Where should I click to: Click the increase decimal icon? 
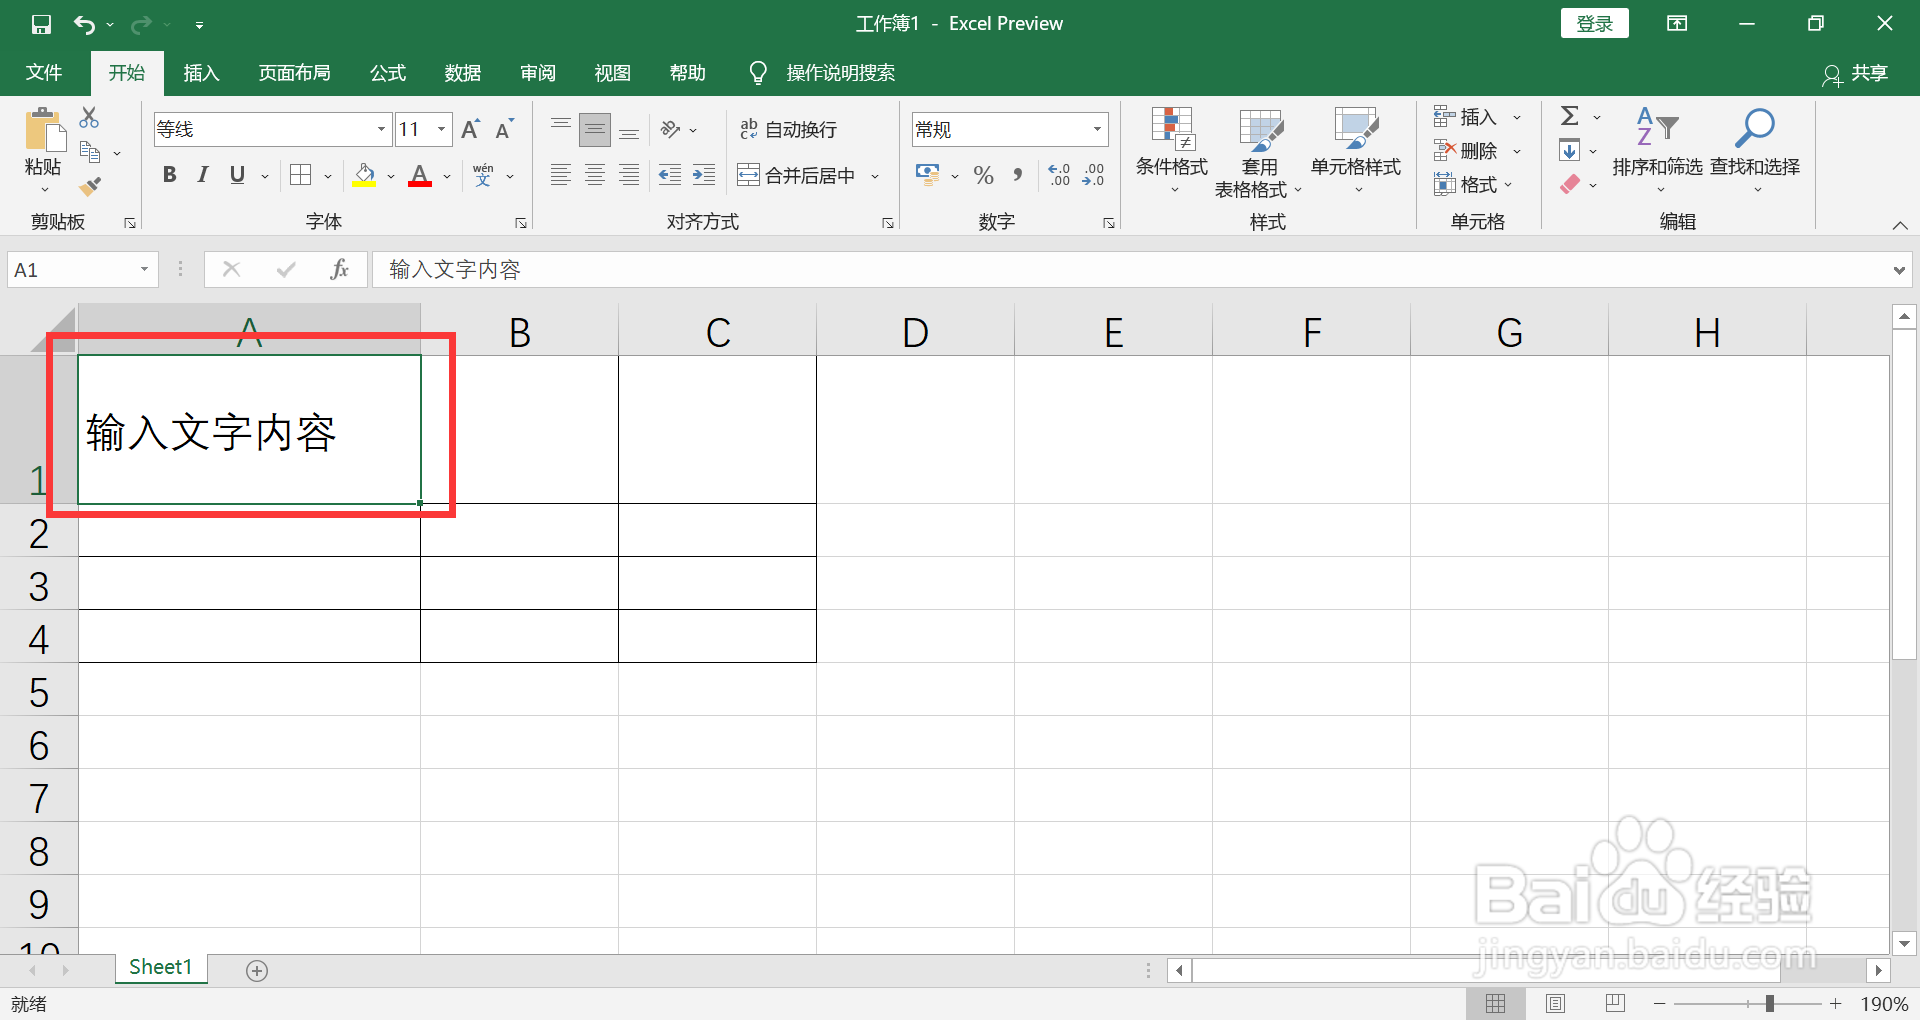(x=1060, y=175)
